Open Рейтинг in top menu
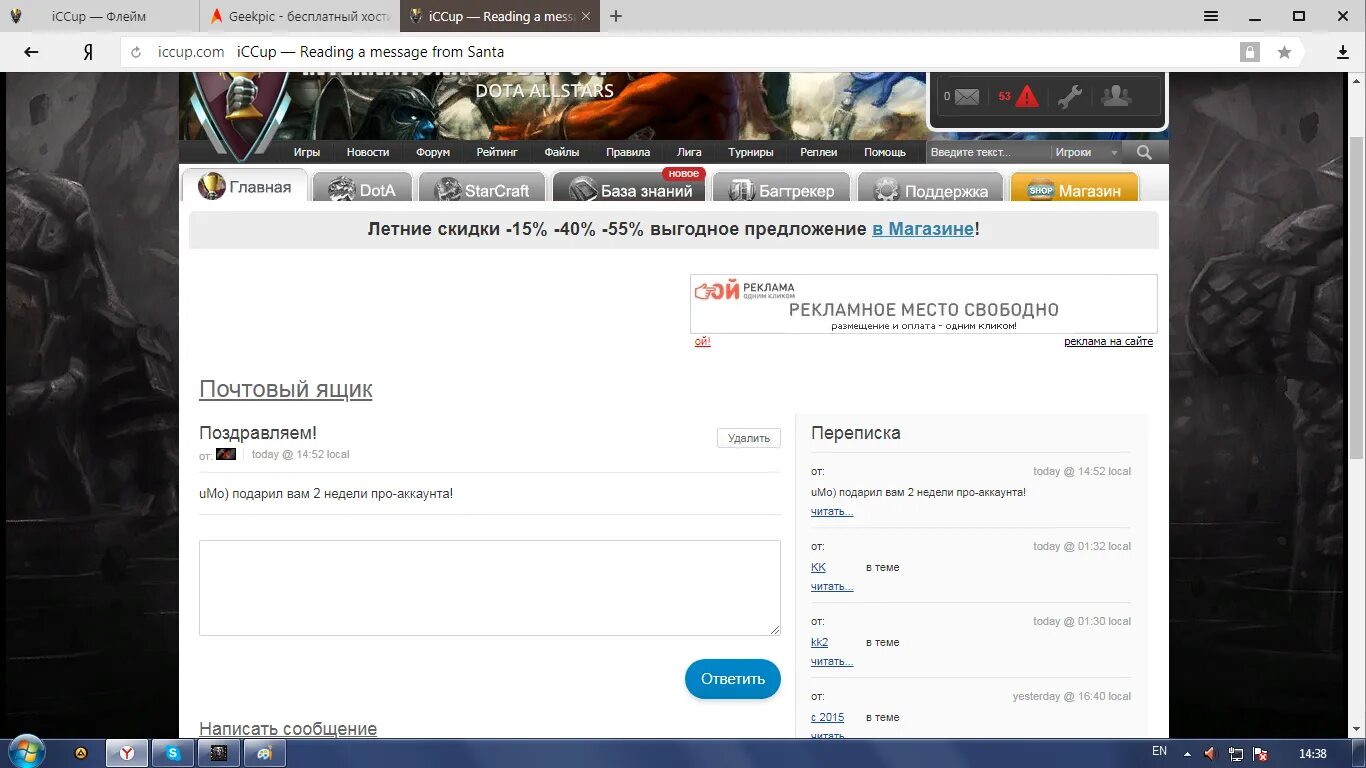This screenshot has height=768, width=1366. [x=497, y=152]
